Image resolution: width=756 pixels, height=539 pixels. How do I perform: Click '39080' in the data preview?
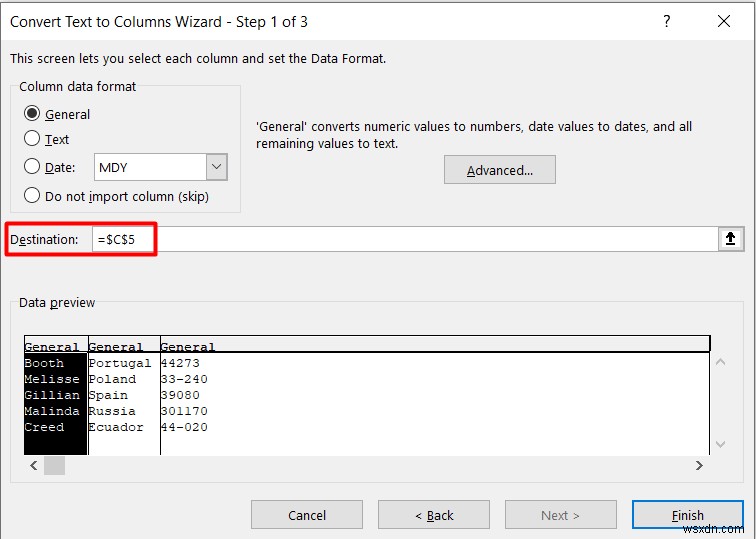[x=180, y=395]
